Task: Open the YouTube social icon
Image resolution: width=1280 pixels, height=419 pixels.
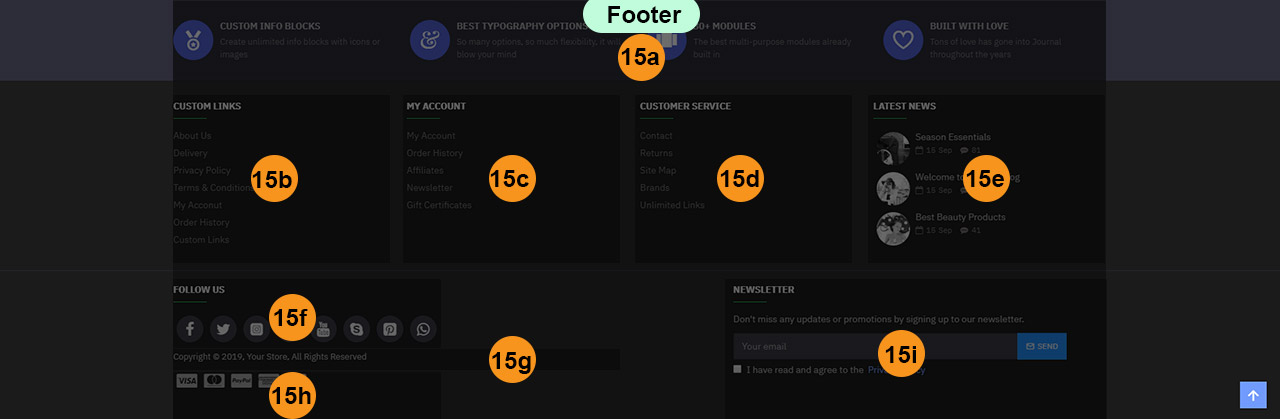Action: tap(323, 328)
